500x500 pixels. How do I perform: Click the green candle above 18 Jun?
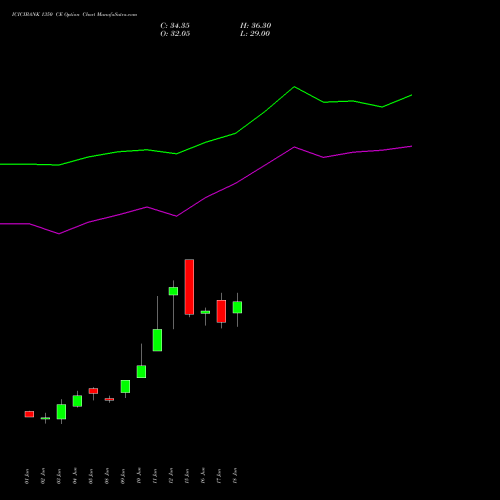237,307
